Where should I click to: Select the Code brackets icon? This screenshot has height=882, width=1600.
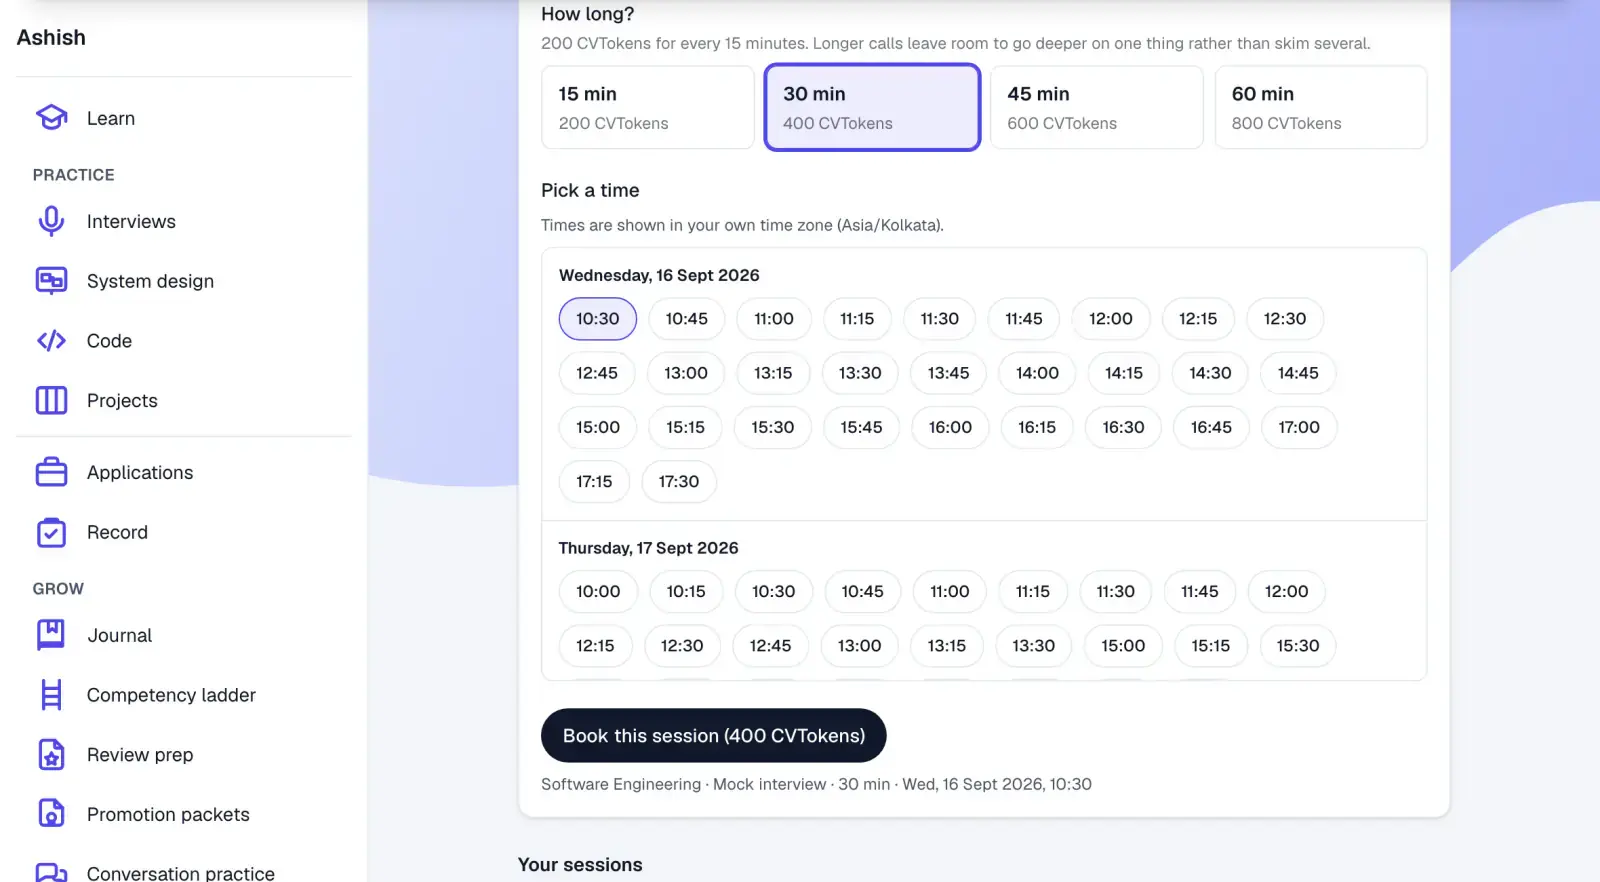pos(51,341)
